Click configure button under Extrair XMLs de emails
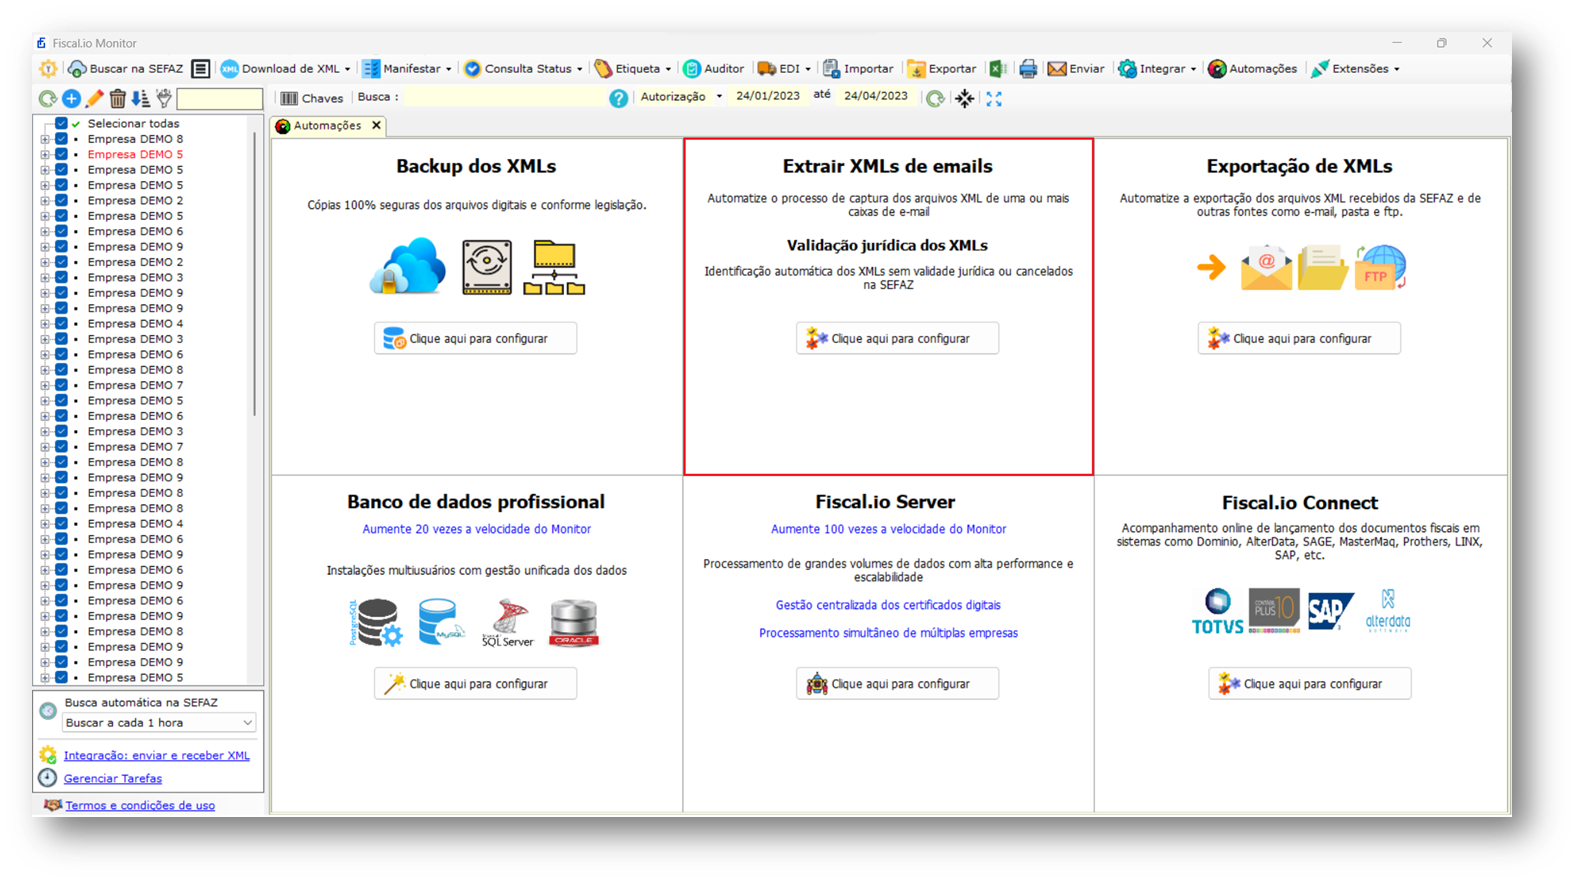 pos(898,339)
